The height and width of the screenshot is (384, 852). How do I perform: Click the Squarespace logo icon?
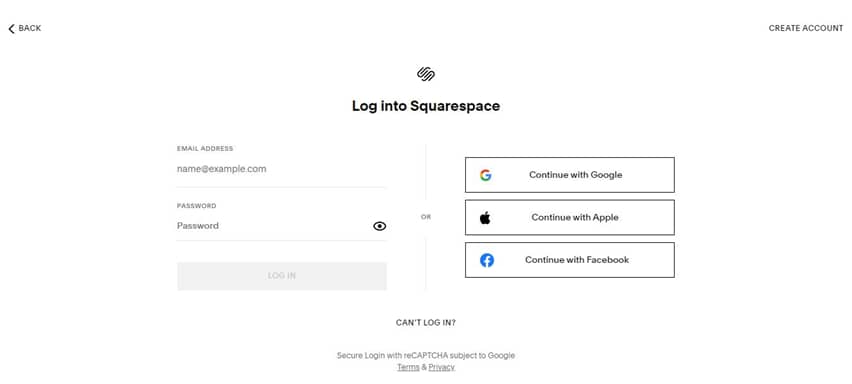[426, 74]
